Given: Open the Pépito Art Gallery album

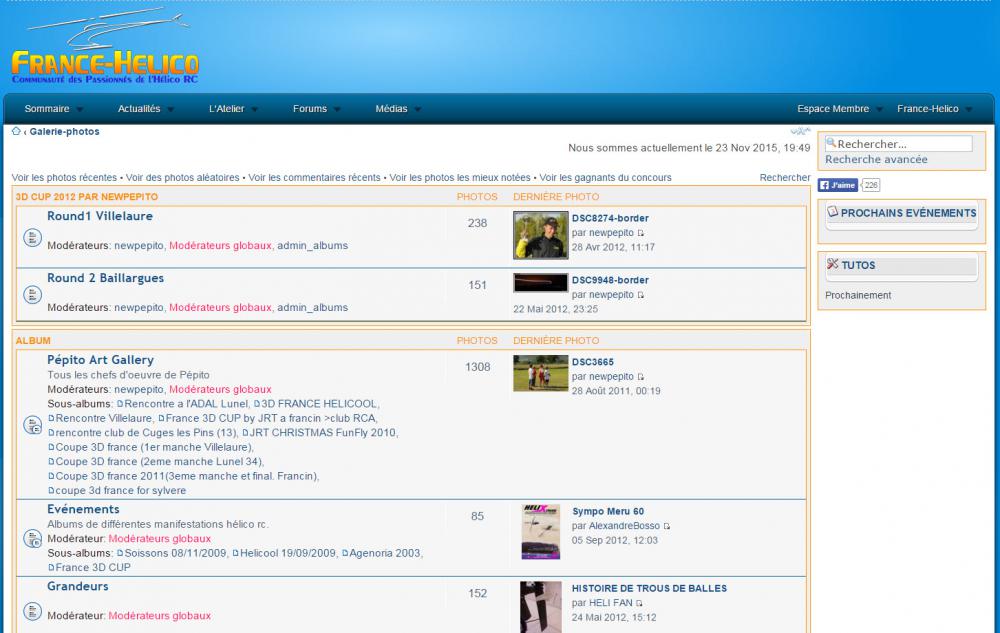Looking at the screenshot, I should pos(100,360).
